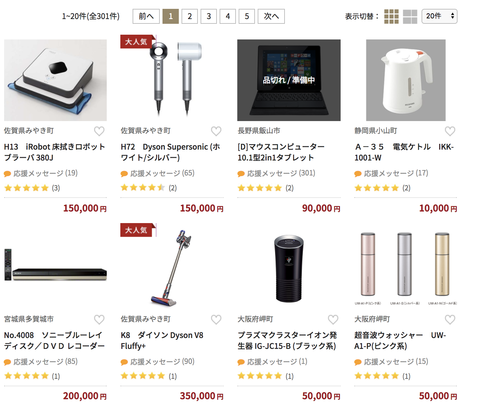The image size is (480, 404).
Task: Click the 次へ next page button
Action: (271, 16)
